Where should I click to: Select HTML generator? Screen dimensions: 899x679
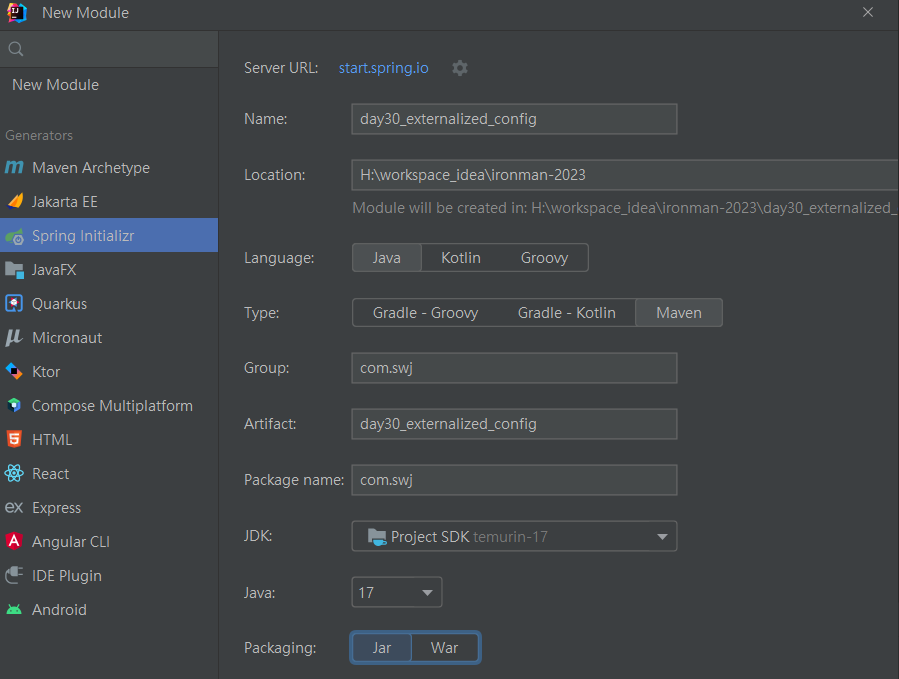point(109,439)
